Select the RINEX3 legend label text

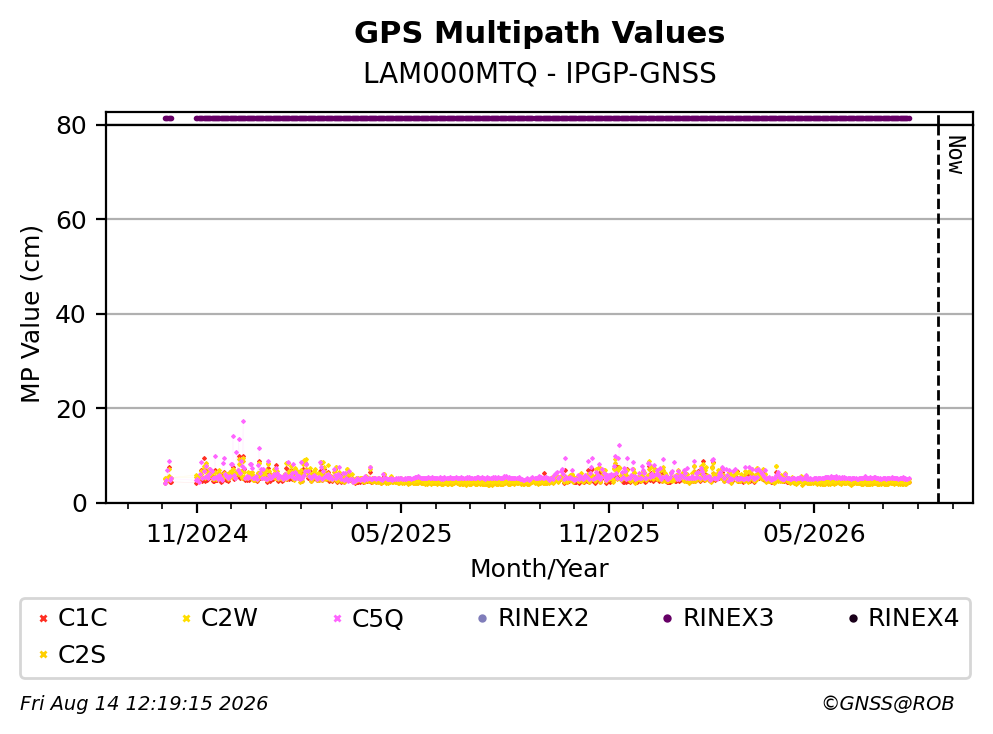[728, 618]
